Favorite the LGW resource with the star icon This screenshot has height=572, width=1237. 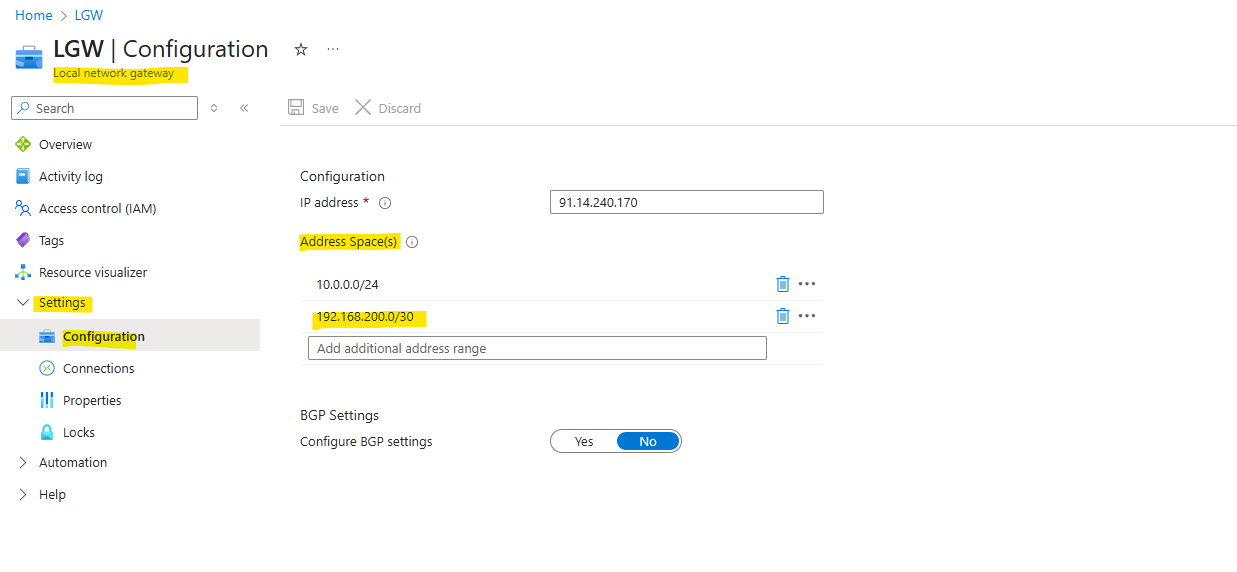pos(300,49)
